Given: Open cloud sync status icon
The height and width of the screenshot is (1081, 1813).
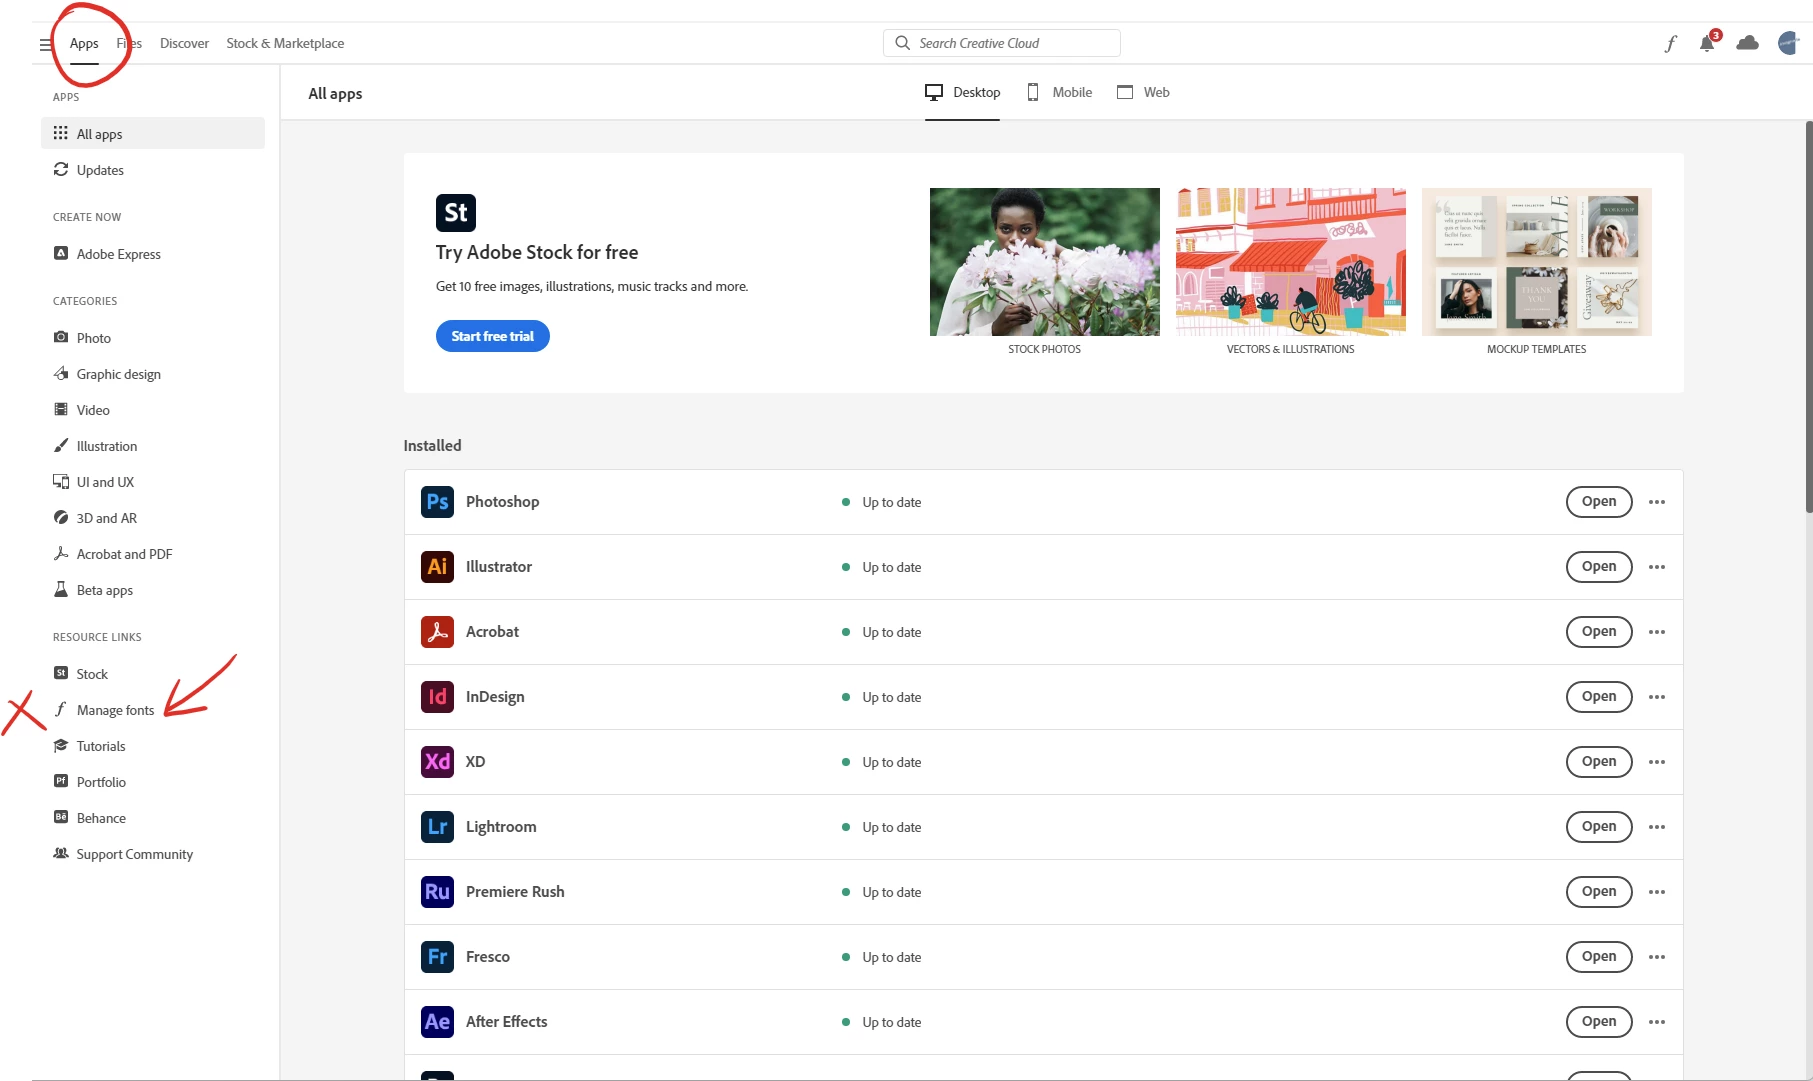Looking at the screenshot, I should point(1747,43).
